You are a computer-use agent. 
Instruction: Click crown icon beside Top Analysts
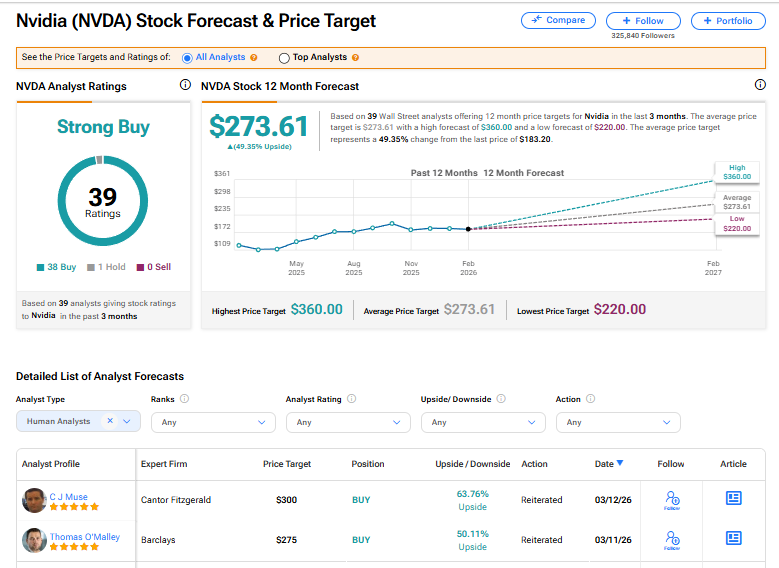(x=356, y=58)
